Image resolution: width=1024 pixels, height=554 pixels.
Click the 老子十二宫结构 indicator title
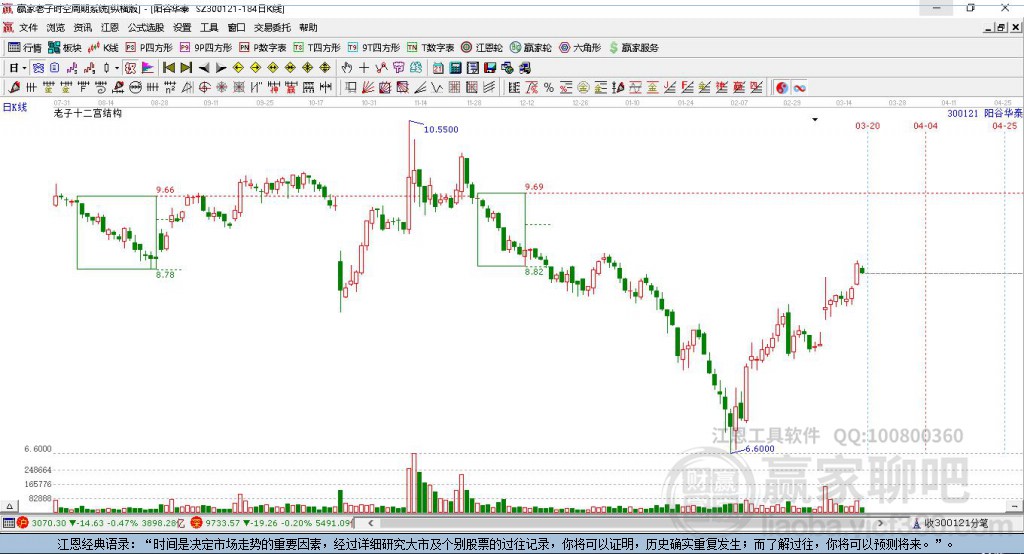tap(88, 113)
